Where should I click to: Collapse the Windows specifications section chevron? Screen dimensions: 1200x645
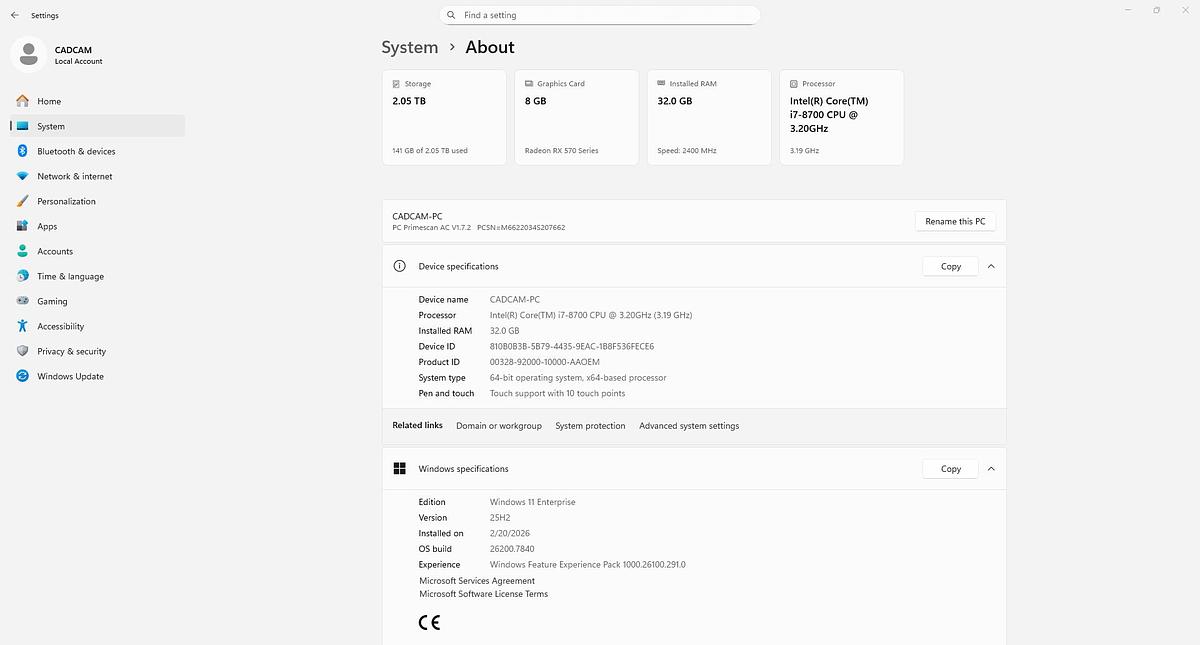click(x=991, y=468)
